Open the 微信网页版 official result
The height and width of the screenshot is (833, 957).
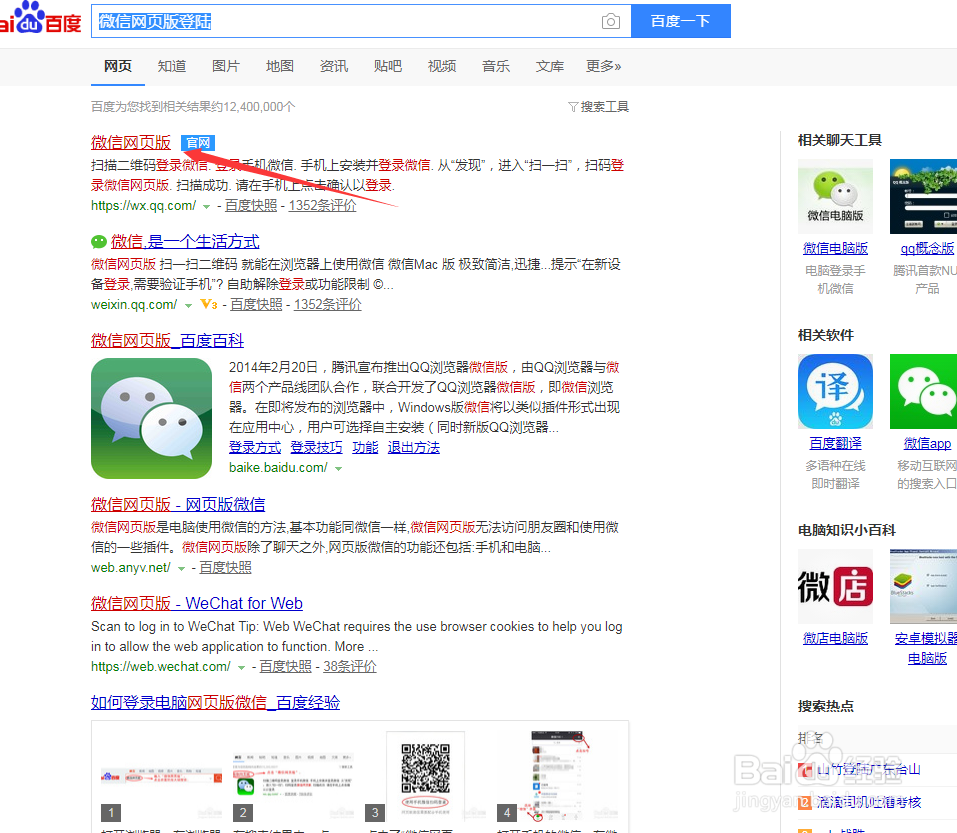point(131,142)
